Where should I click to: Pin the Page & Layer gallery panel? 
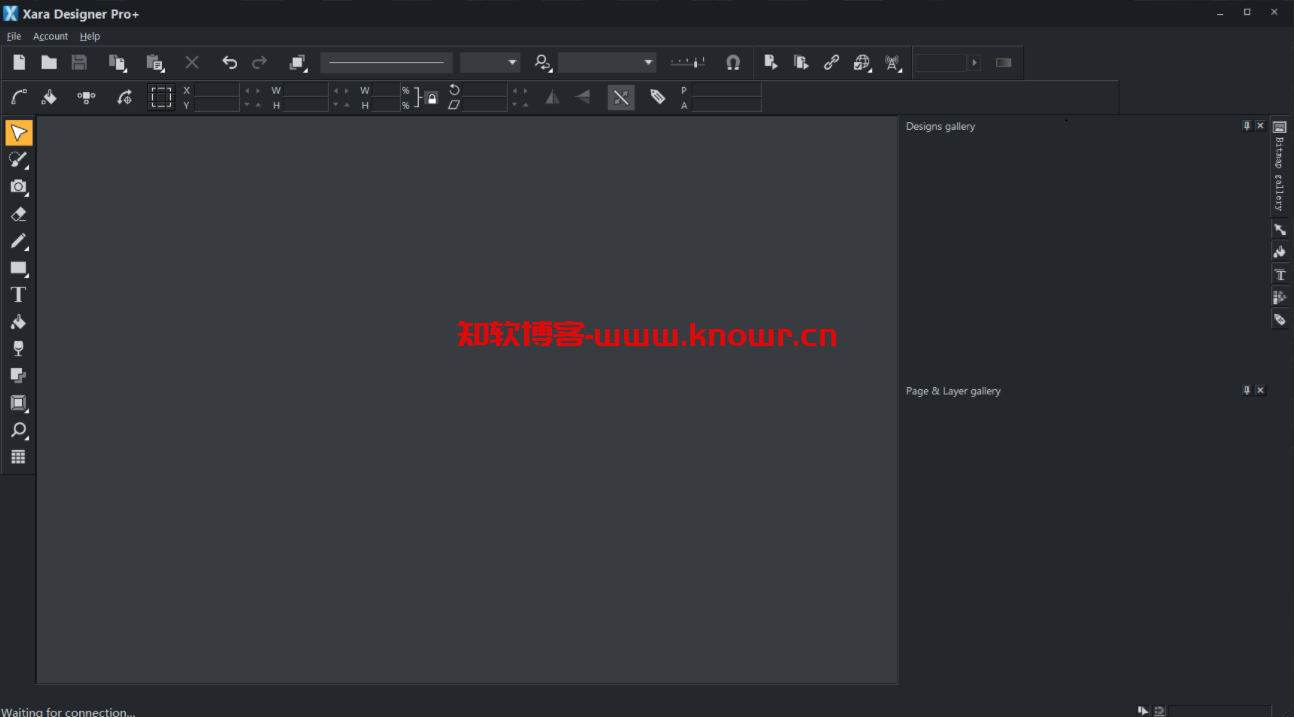point(1246,390)
